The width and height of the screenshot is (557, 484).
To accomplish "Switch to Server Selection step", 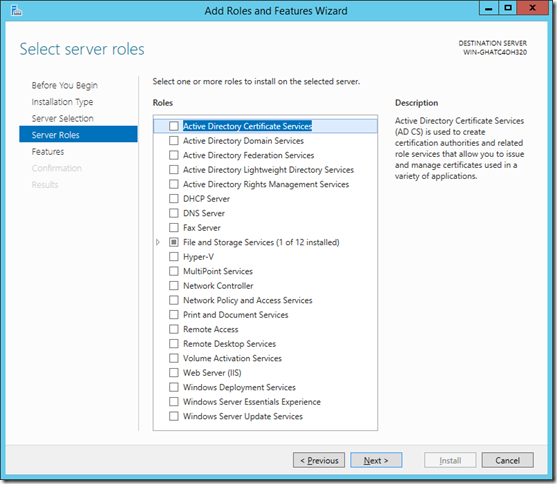I will tap(63, 118).
